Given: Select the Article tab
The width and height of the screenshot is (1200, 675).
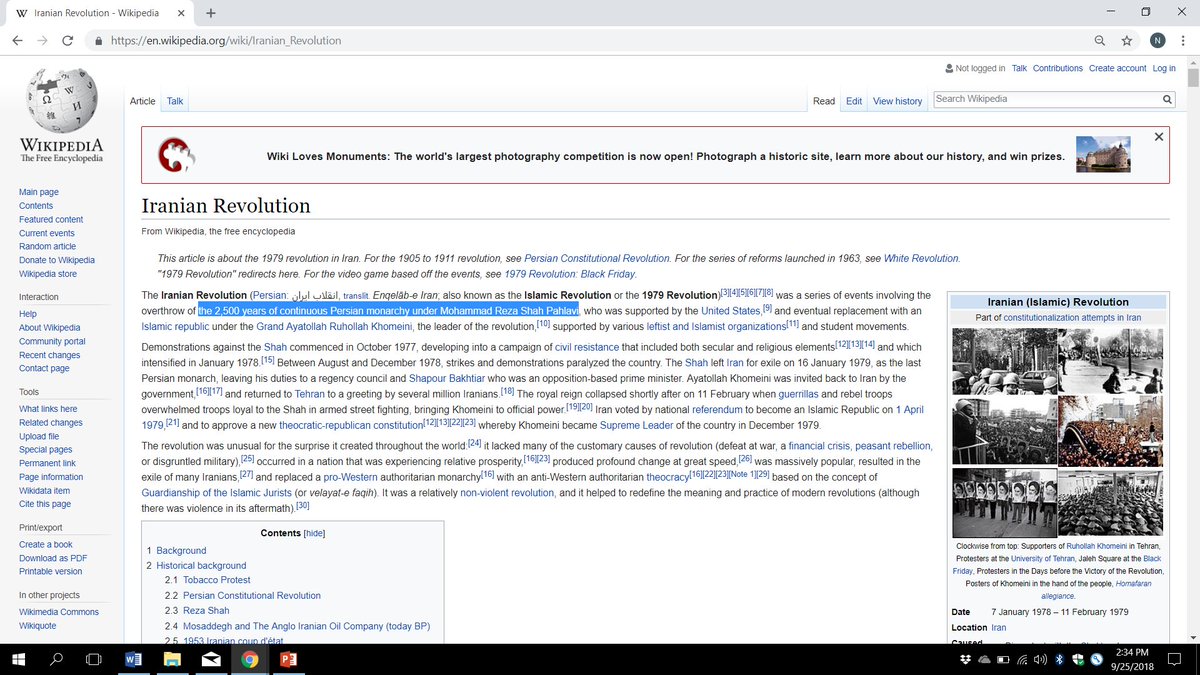Looking at the screenshot, I should click(143, 101).
